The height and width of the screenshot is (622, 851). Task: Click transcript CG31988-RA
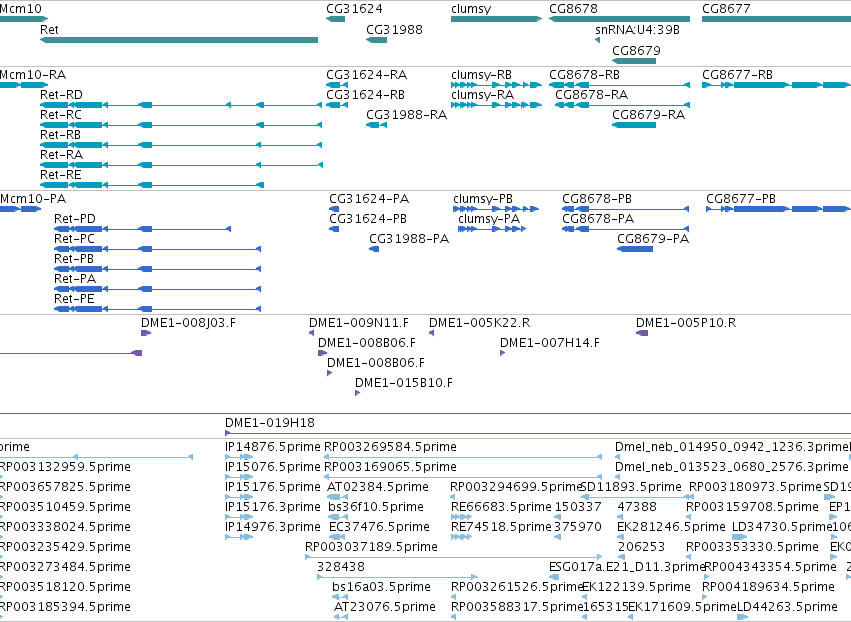pyautogui.click(x=377, y=125)
